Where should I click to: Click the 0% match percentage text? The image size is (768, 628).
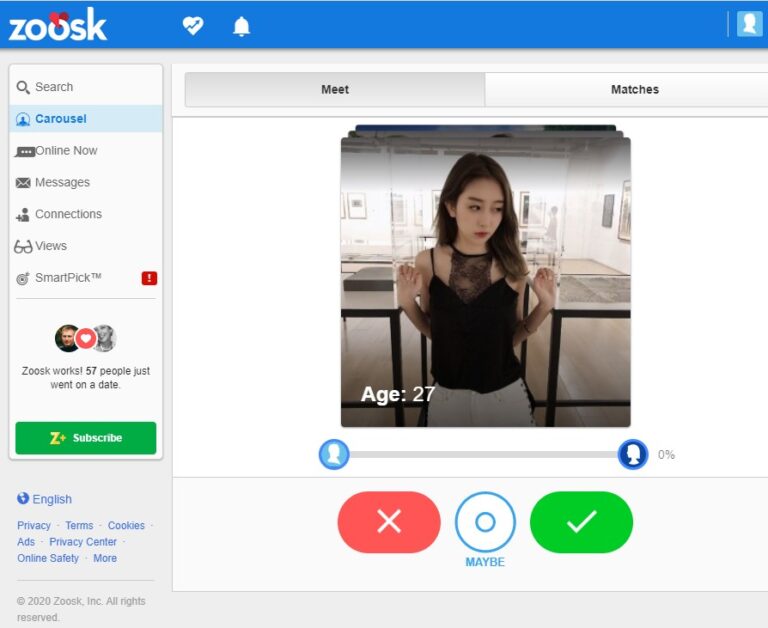point(666,455)
